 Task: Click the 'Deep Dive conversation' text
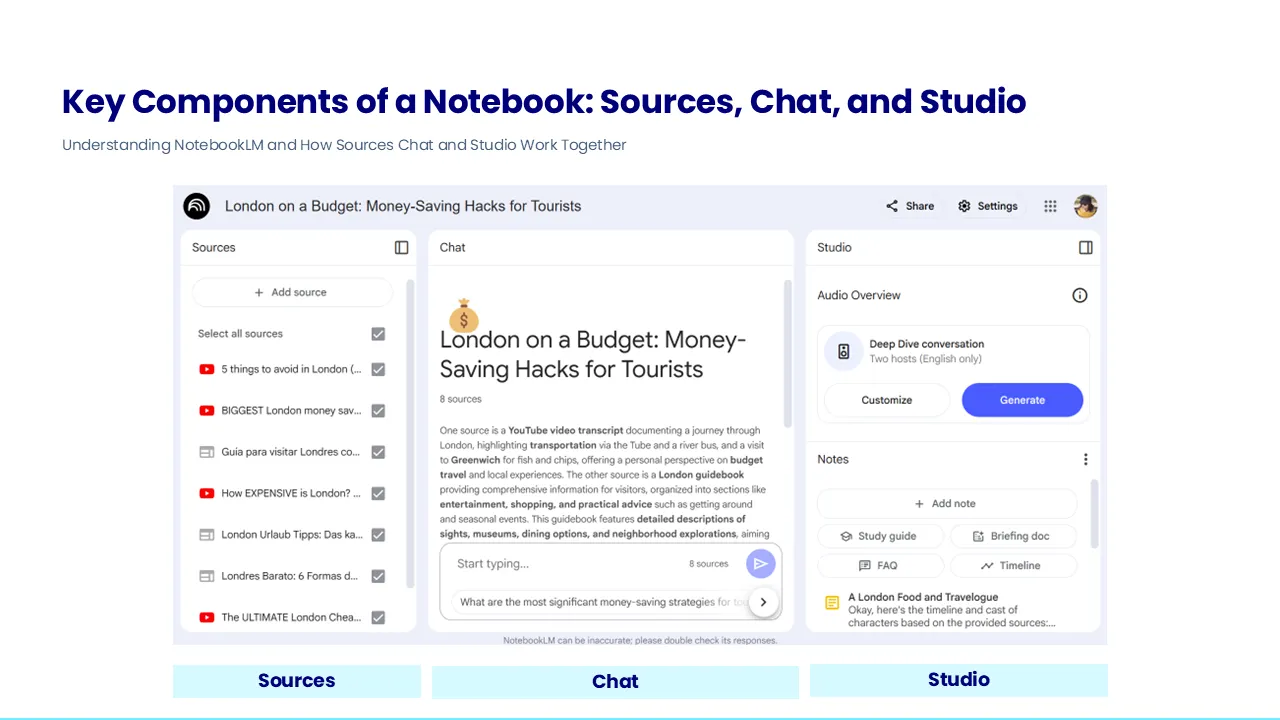tap(926, 344)
